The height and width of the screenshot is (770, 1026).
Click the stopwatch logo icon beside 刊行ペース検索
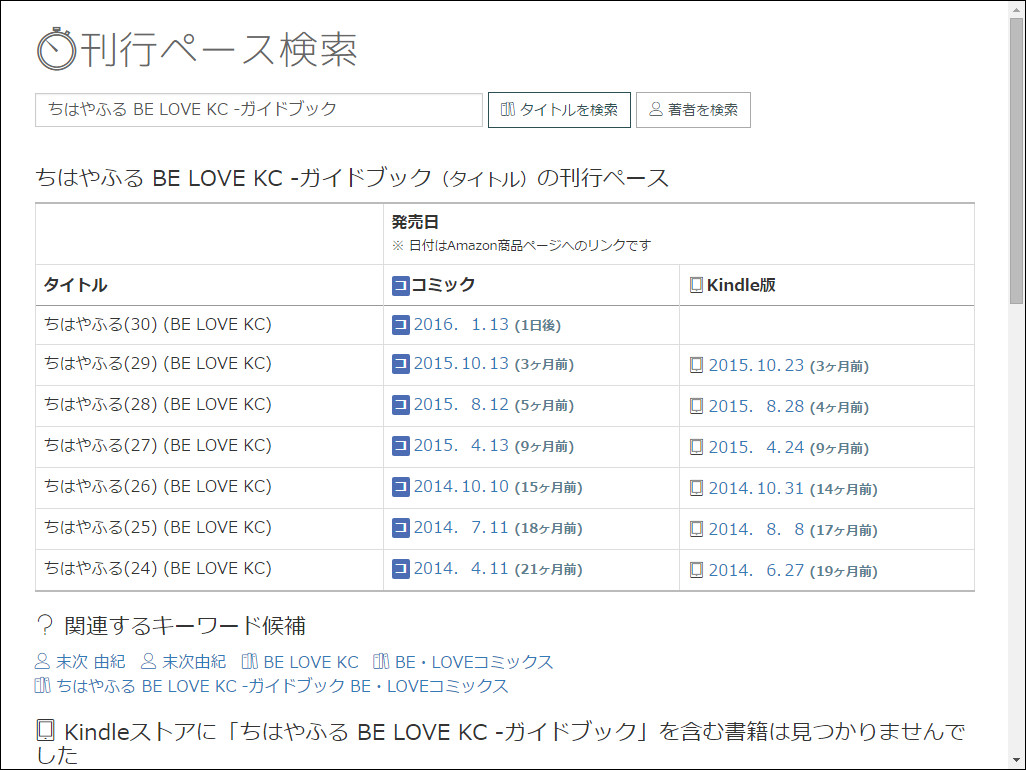tap(56, 49)
